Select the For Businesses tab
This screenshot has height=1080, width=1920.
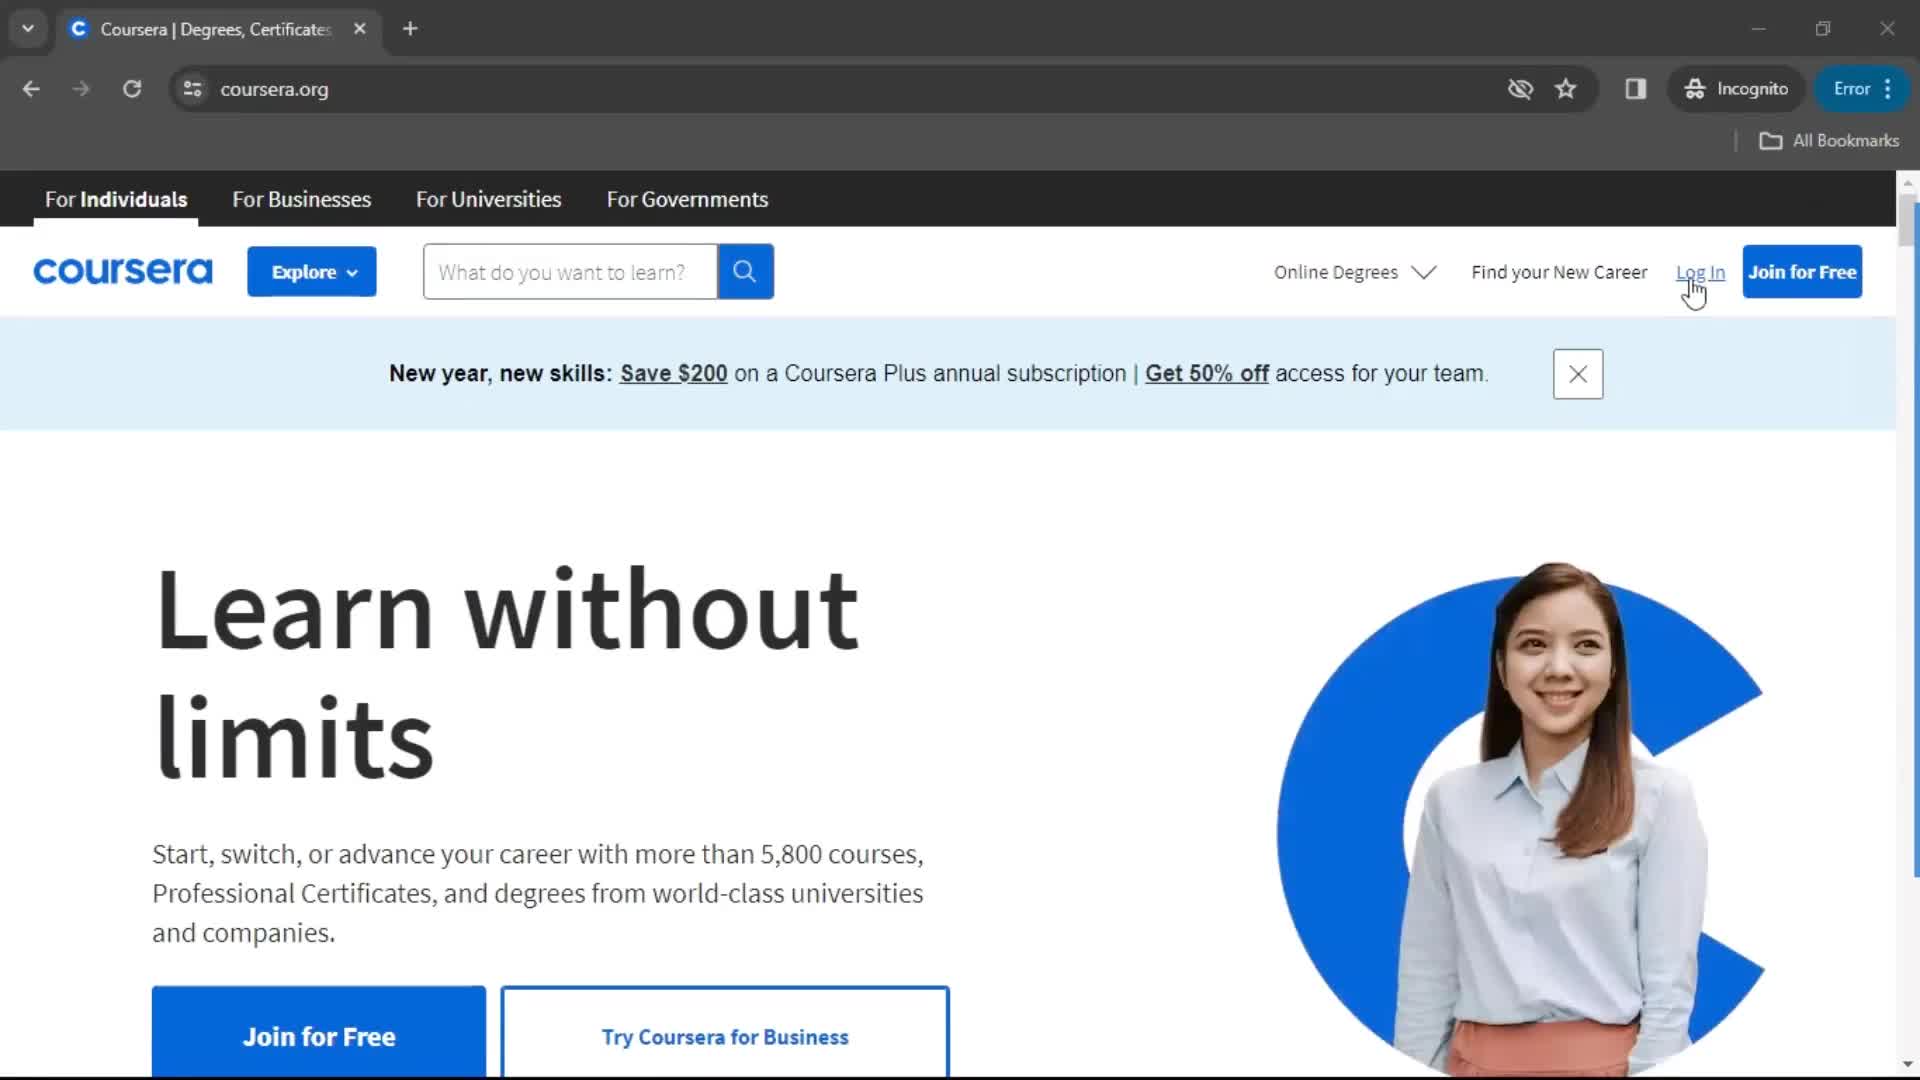click(x=302, y=199)
